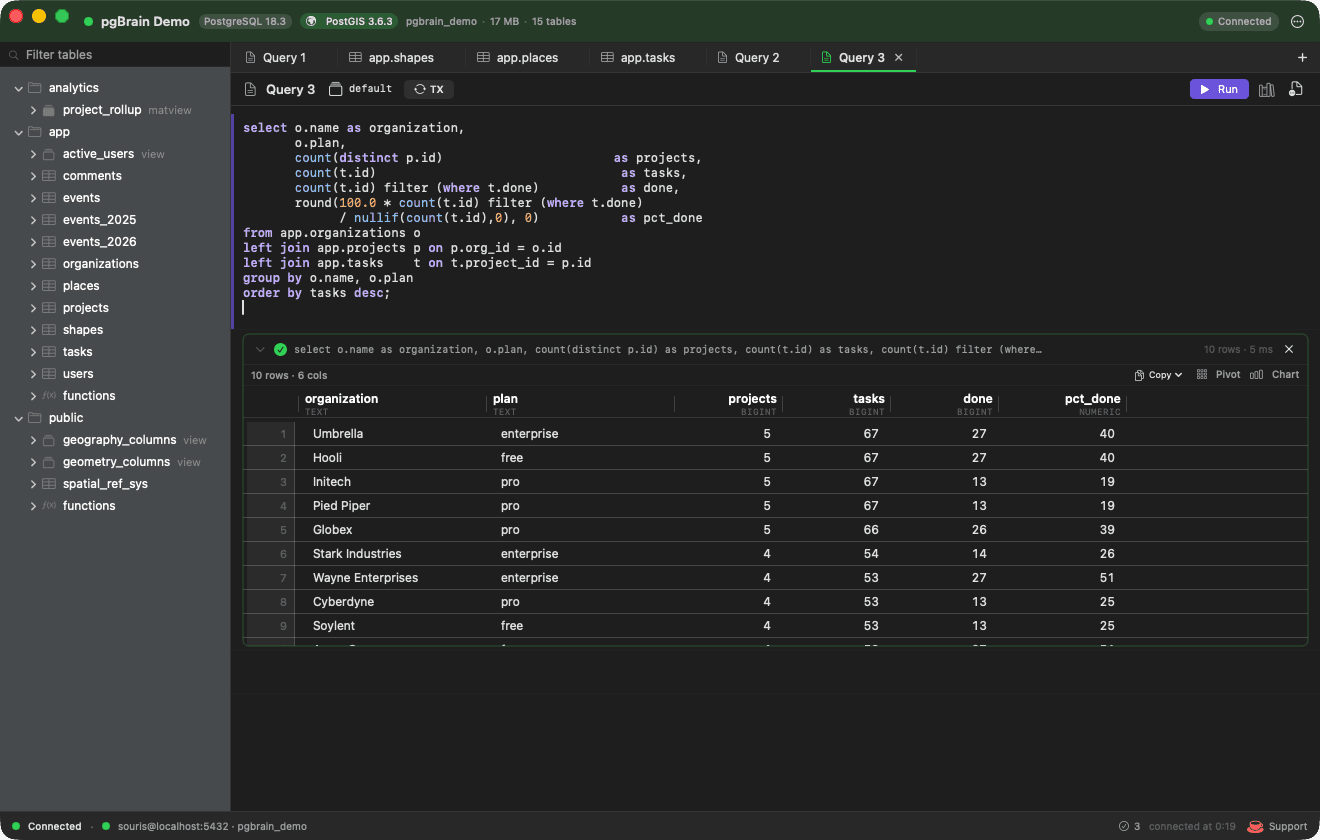
Task: Expand the active_users view
Action: click(x=33, y=154)
